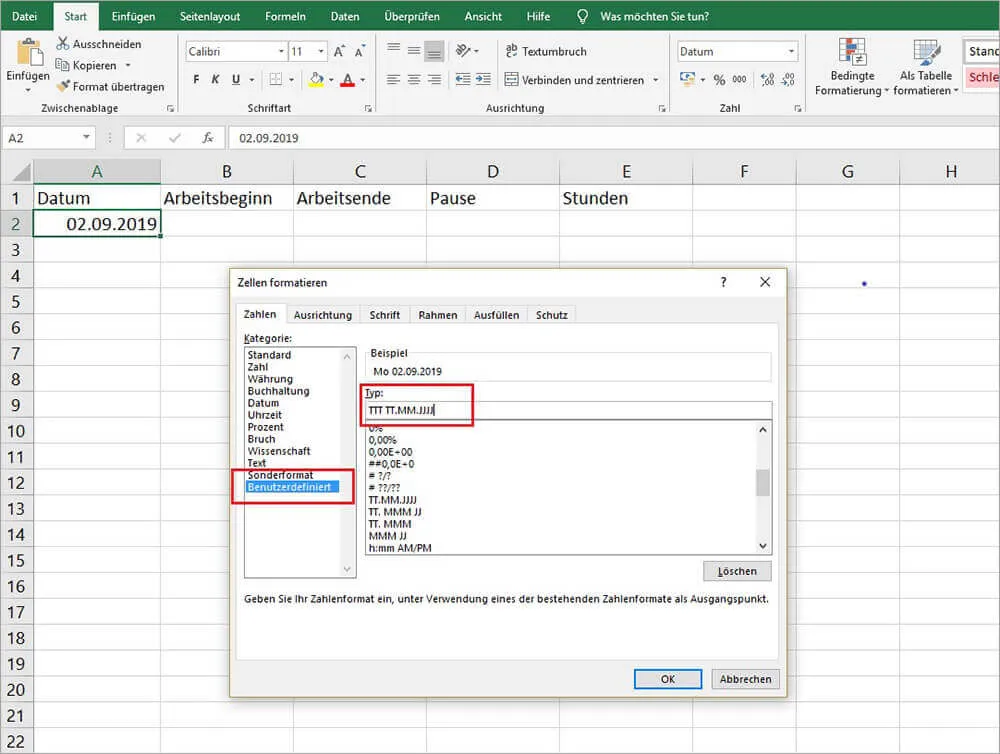This screenshot has height=754, width=1000.
Task: Toggle bold formatting with F icon
Action: [x=196, y=79]
